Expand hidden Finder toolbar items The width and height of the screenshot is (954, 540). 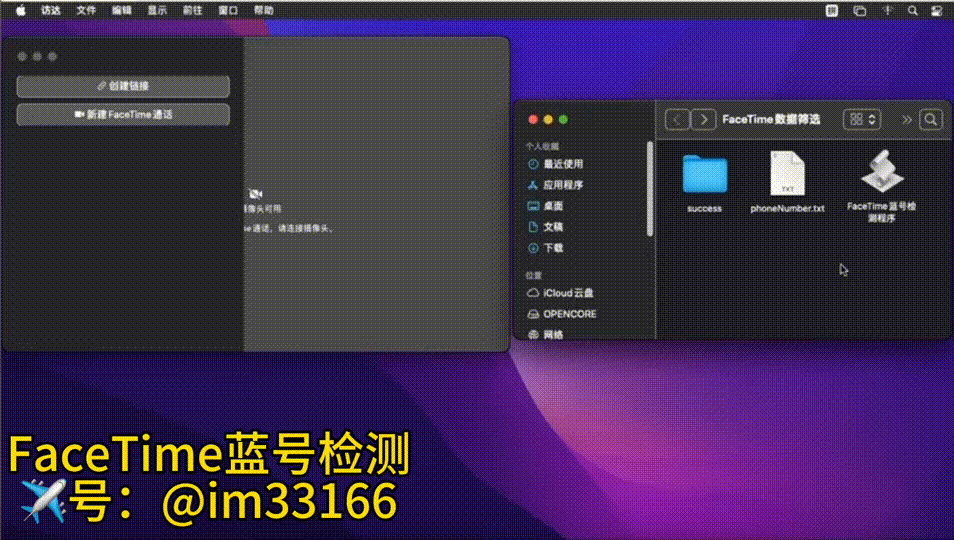coord(907,120)
